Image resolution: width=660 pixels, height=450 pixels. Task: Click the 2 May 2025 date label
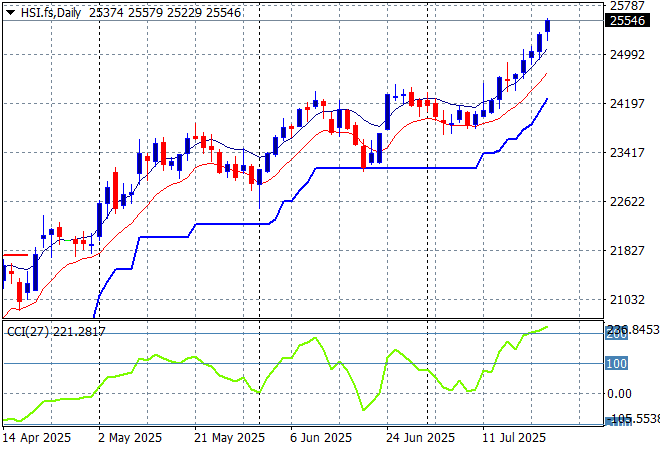pyautogui.click(x=130, y=438)
